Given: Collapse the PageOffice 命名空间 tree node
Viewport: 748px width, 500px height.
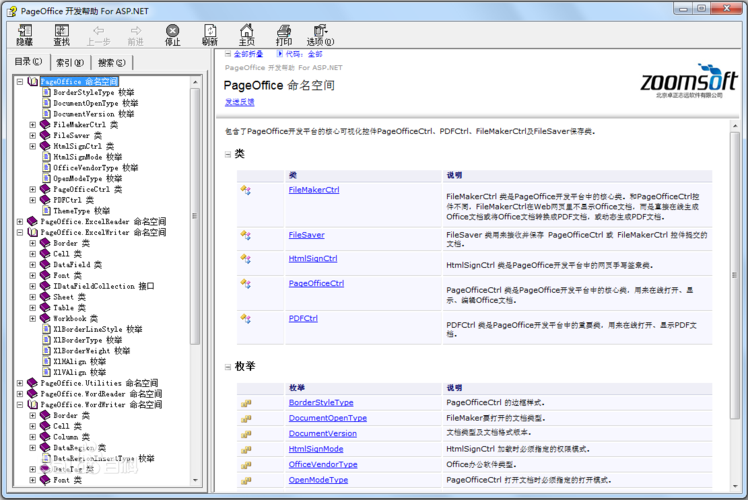Looking at the screenshot, I should (x=20, y=82).
